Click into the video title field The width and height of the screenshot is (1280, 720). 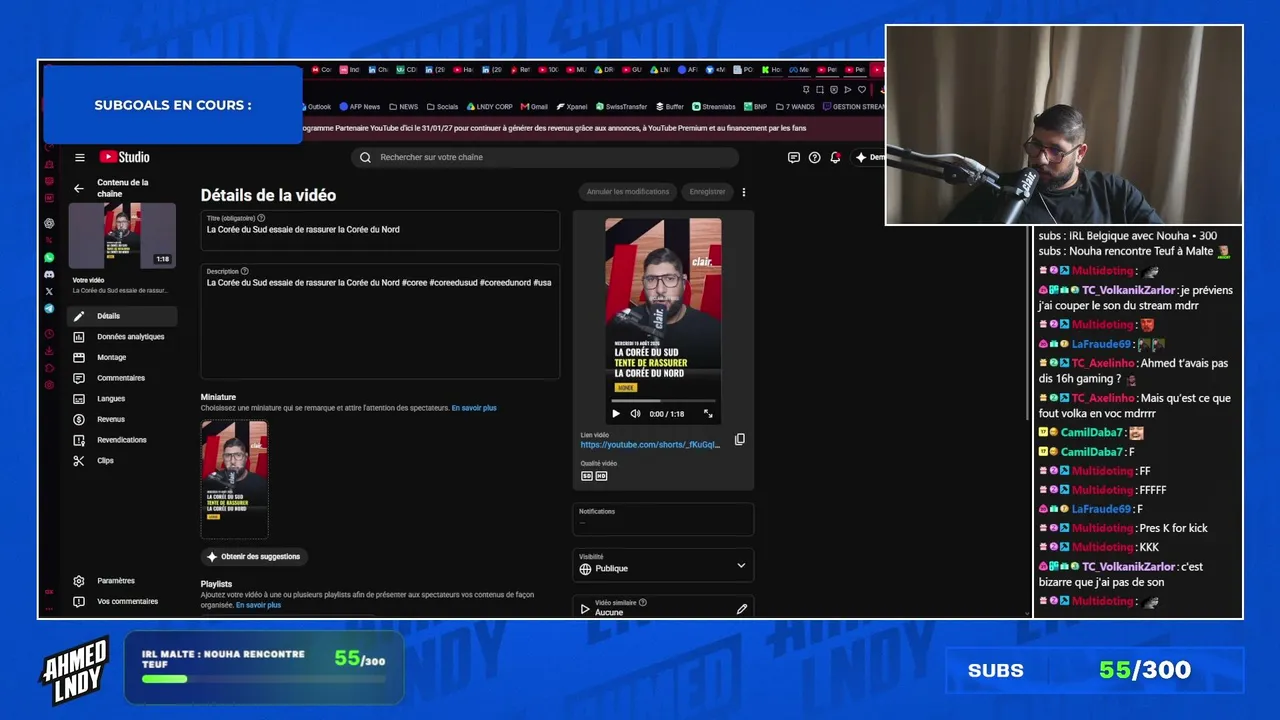[380, 230]
